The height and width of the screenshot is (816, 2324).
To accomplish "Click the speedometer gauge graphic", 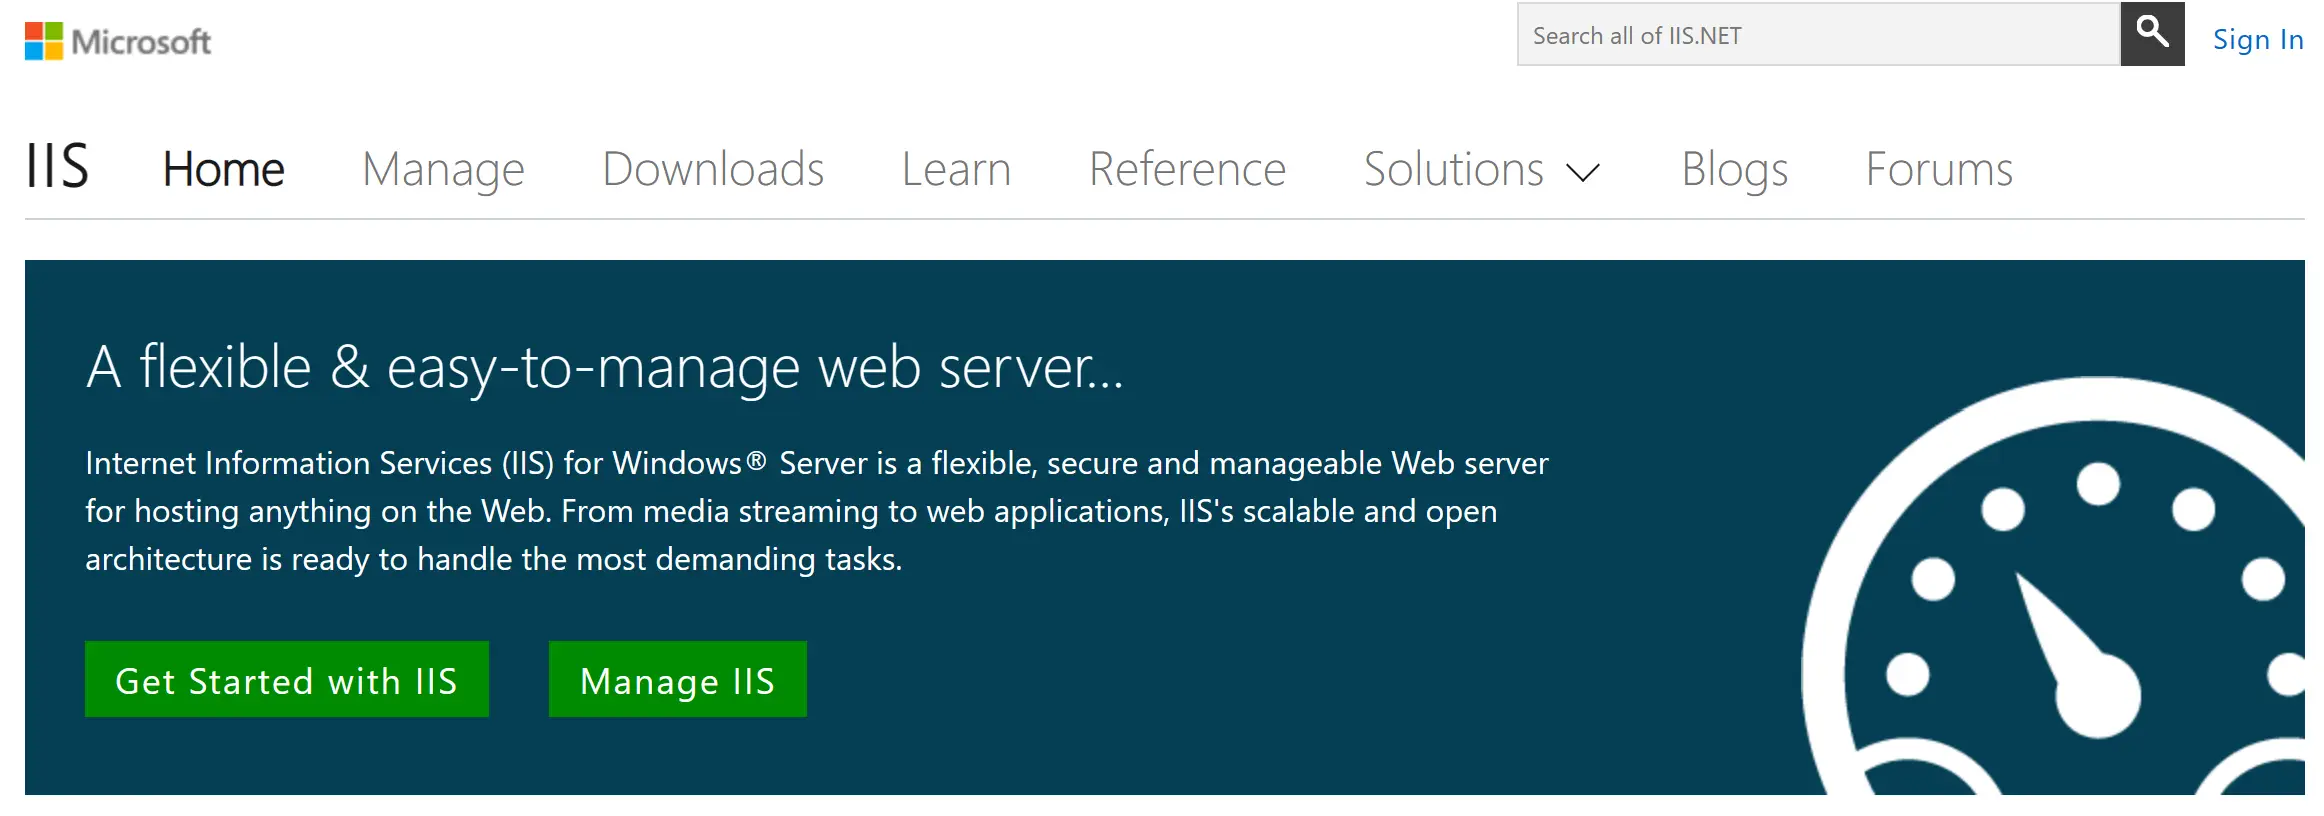I will (x=2053, y=586).
